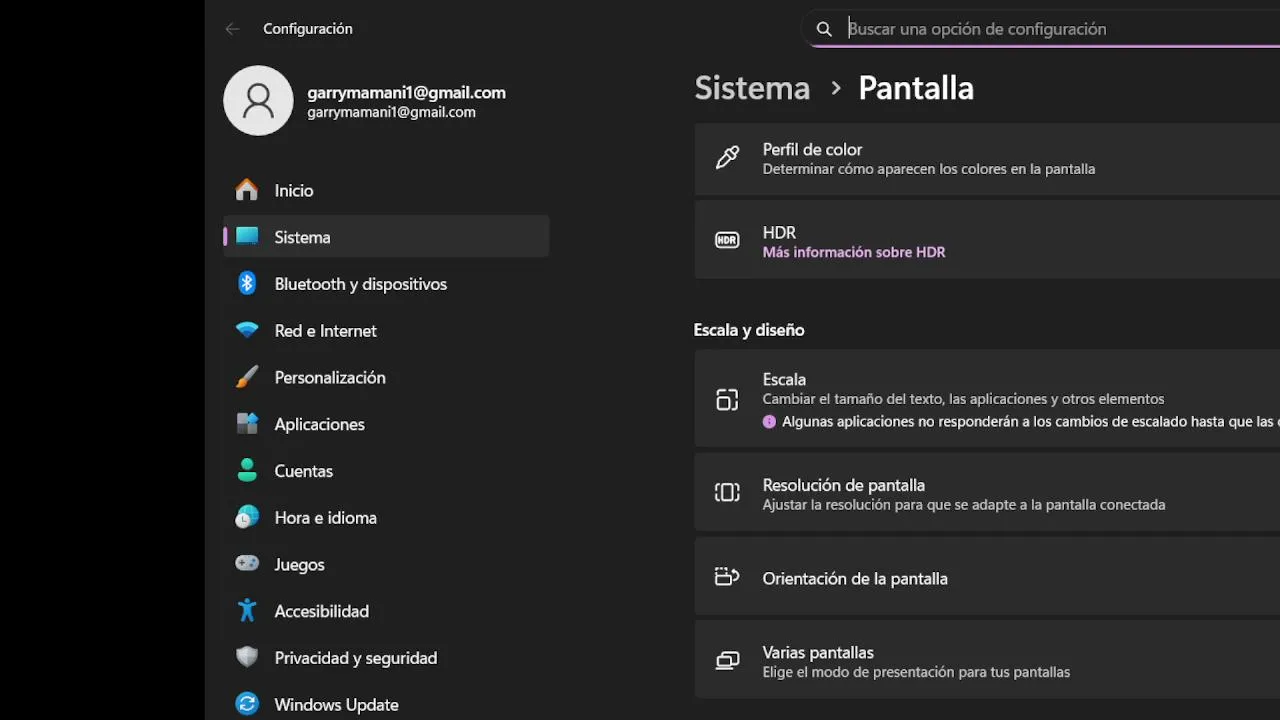
Task: Click the search magnifier icon
Action: click(824, 29)
